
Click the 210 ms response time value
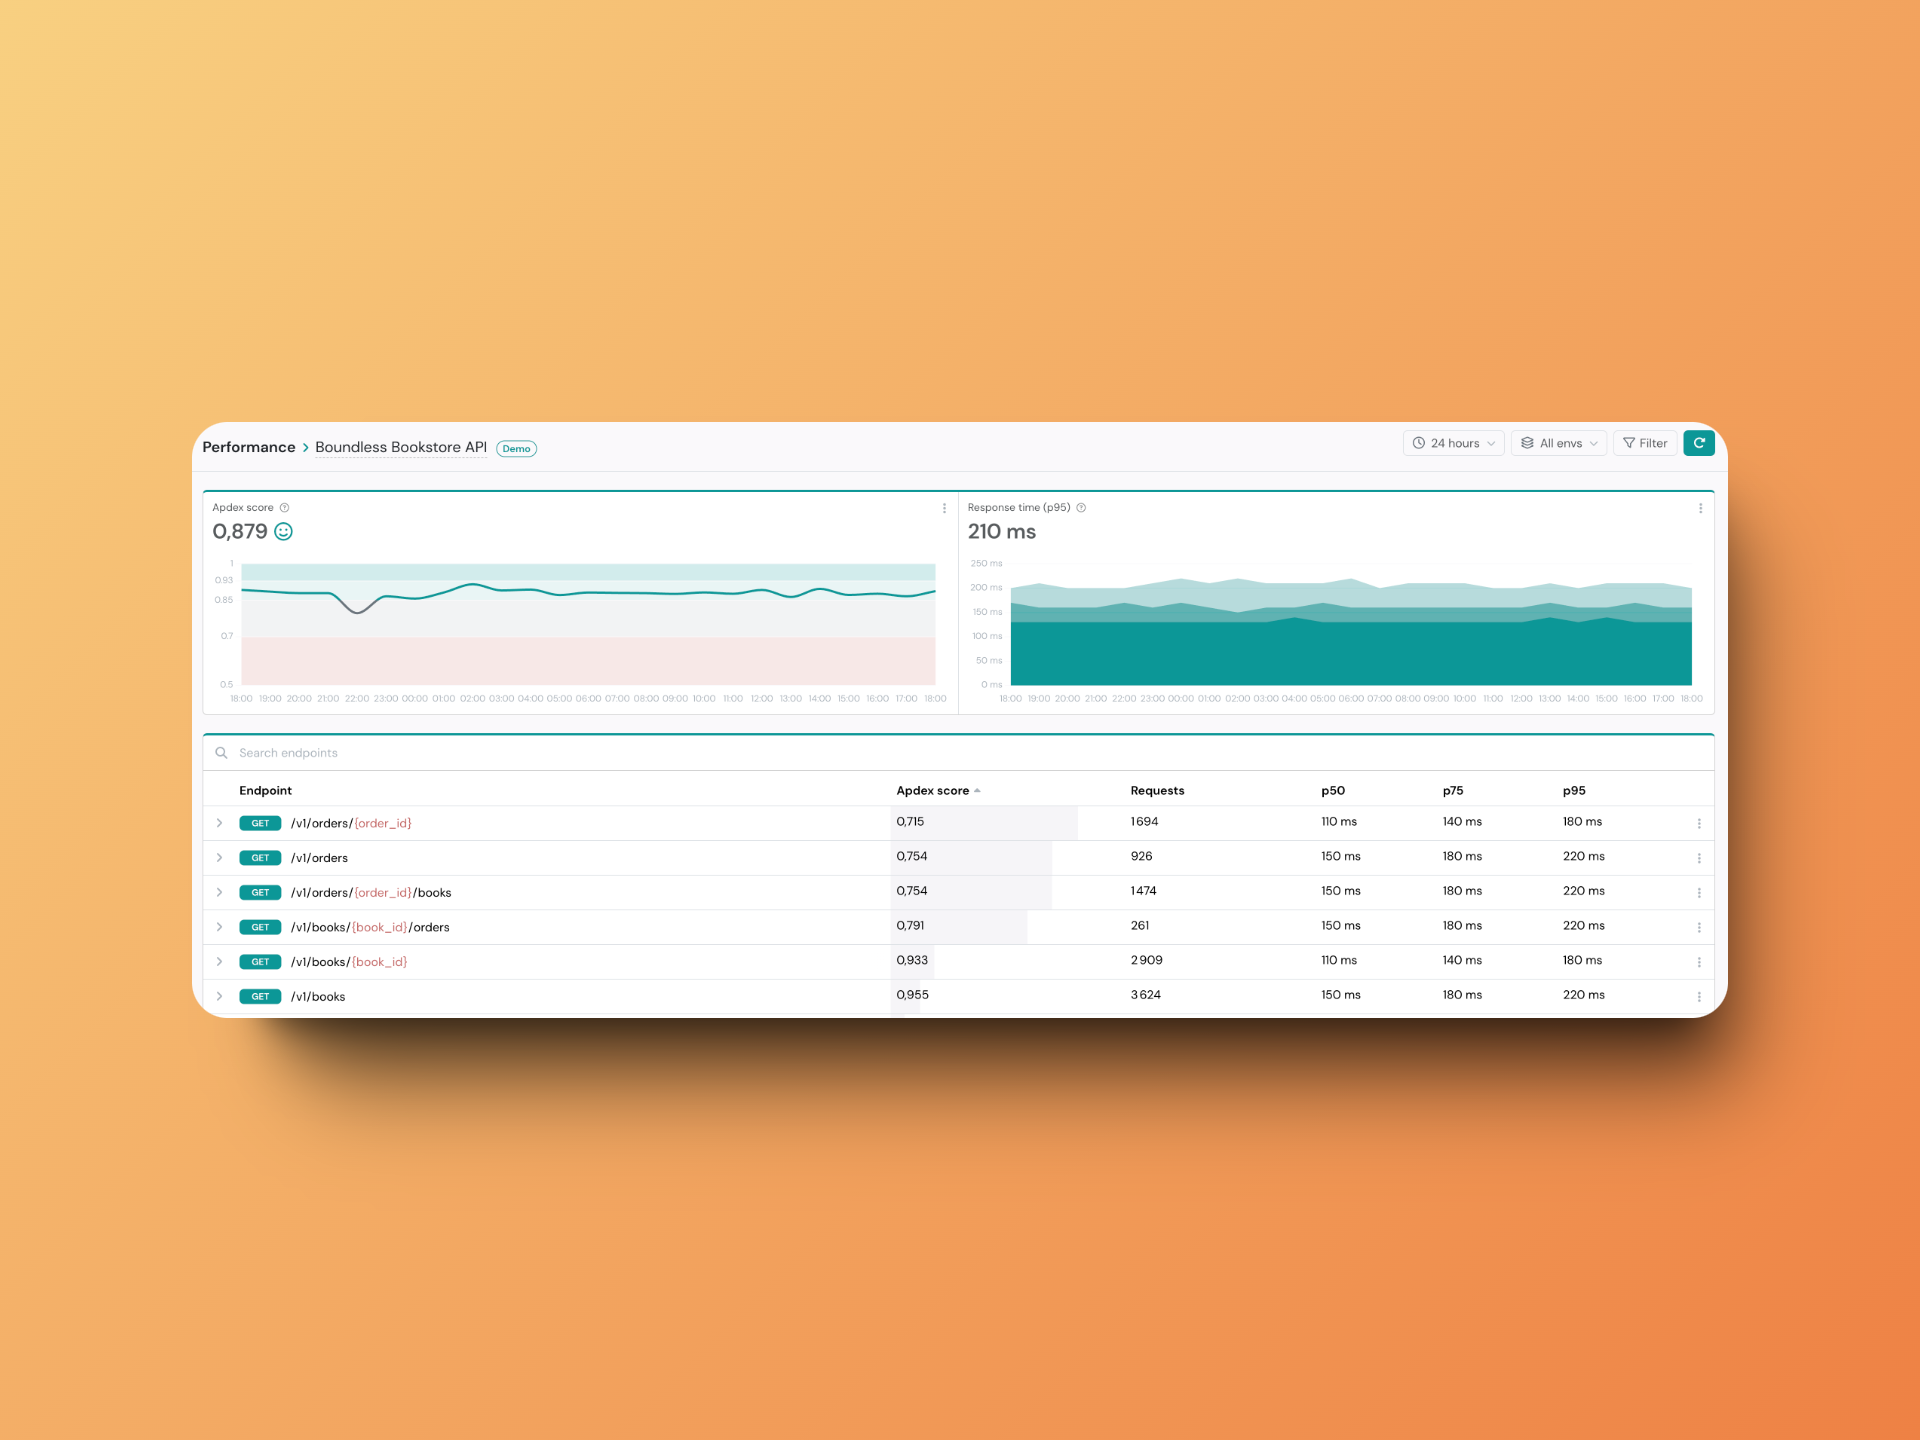point(1002,532)
